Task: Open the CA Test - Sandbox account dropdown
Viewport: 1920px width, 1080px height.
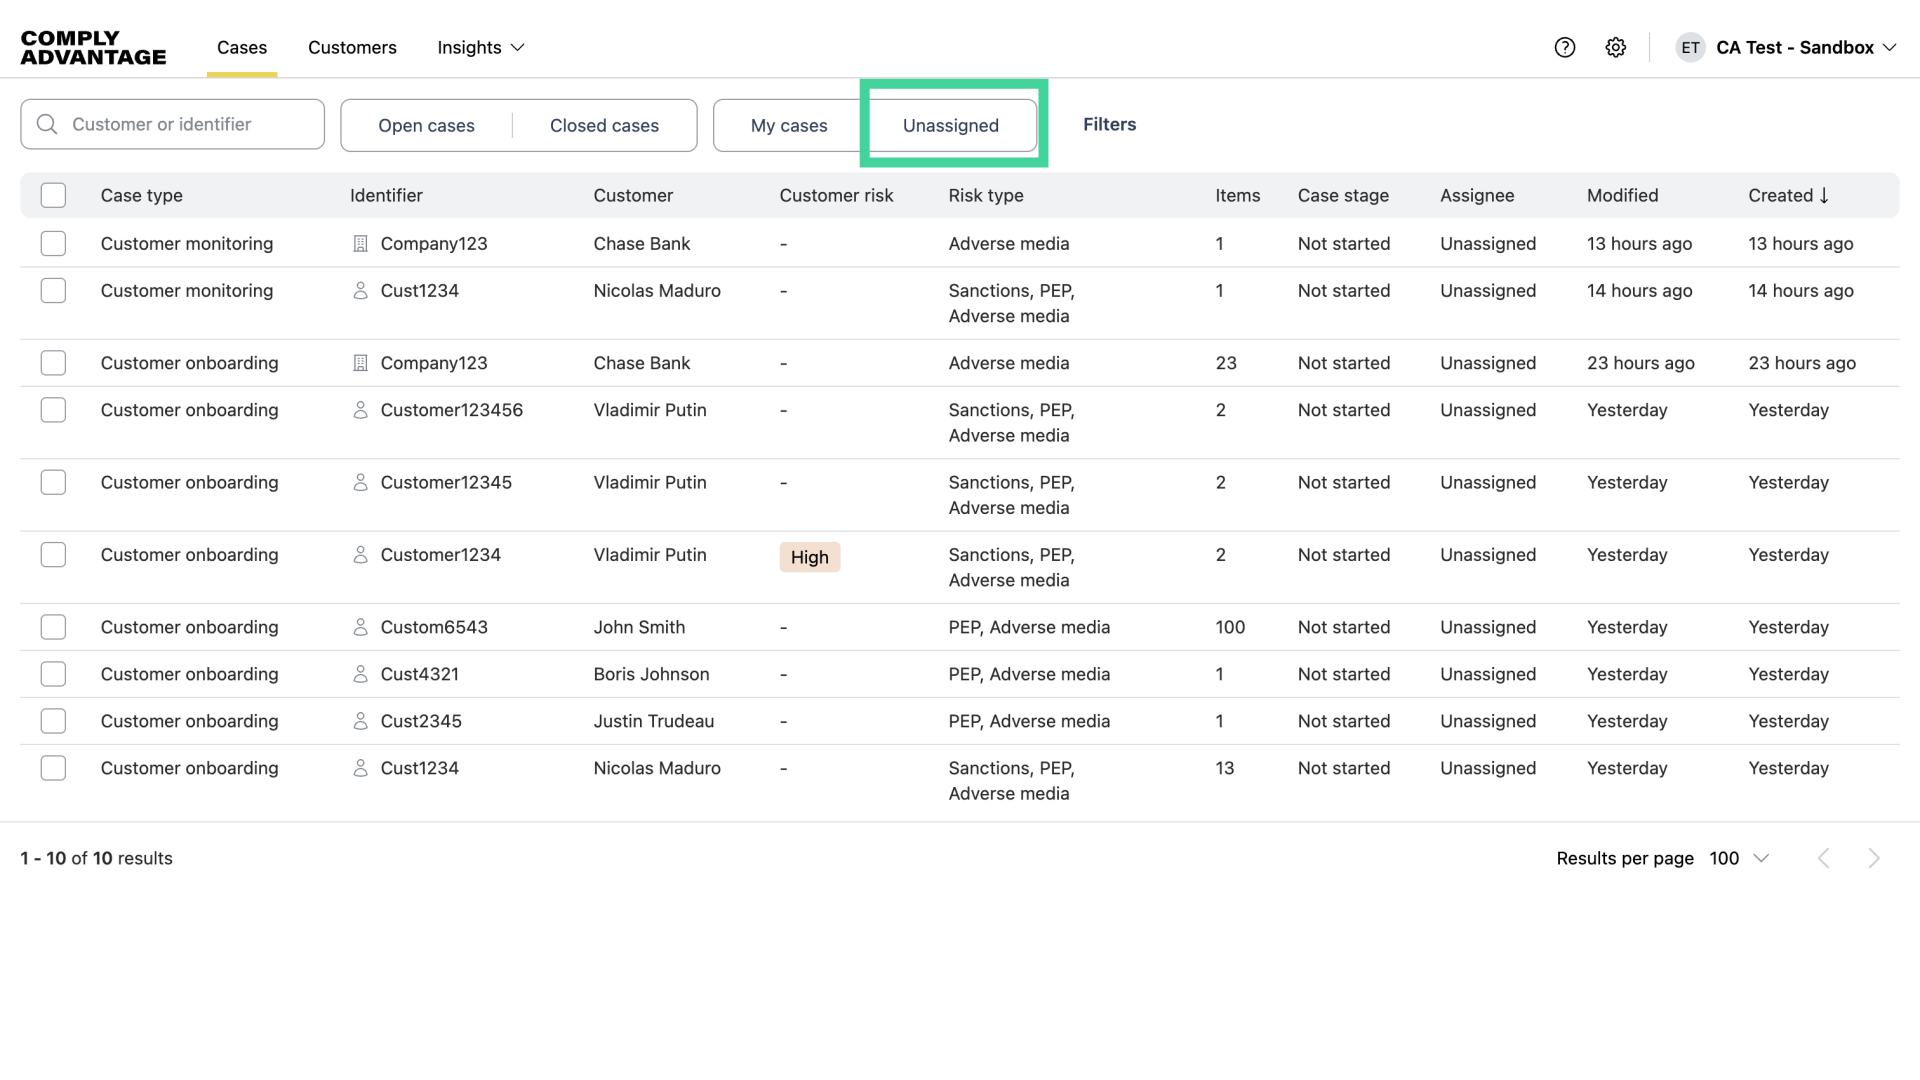Action: point(1805,47)
